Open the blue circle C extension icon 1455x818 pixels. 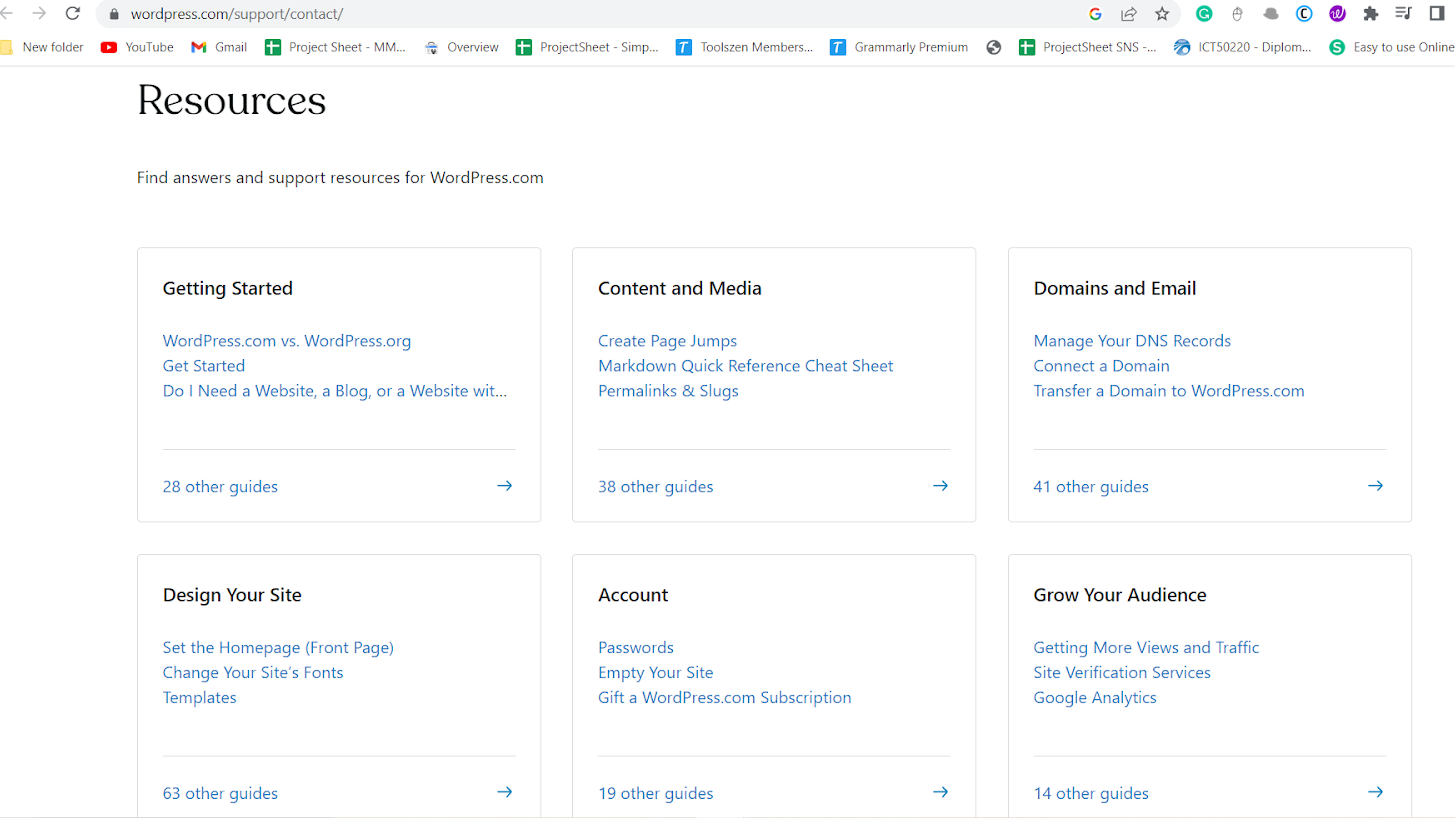pos(1304,14)
